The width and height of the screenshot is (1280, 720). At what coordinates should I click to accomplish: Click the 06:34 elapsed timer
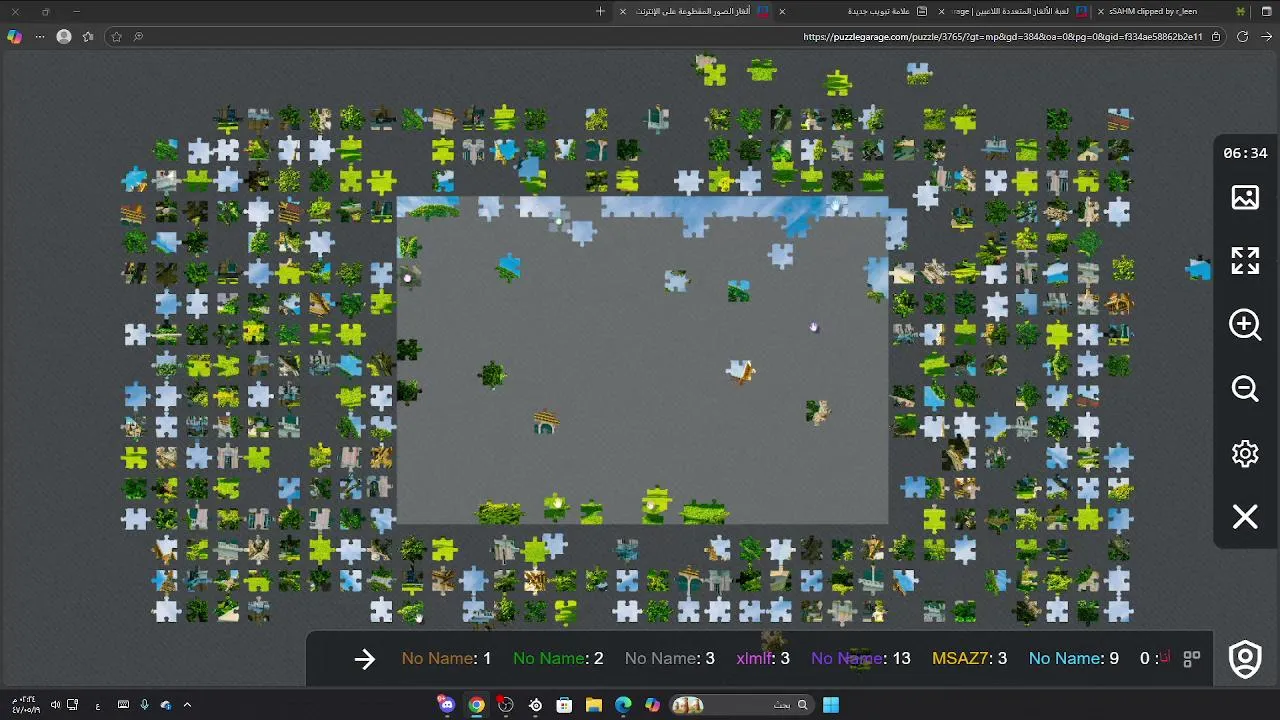click(x=1245, y=153)
